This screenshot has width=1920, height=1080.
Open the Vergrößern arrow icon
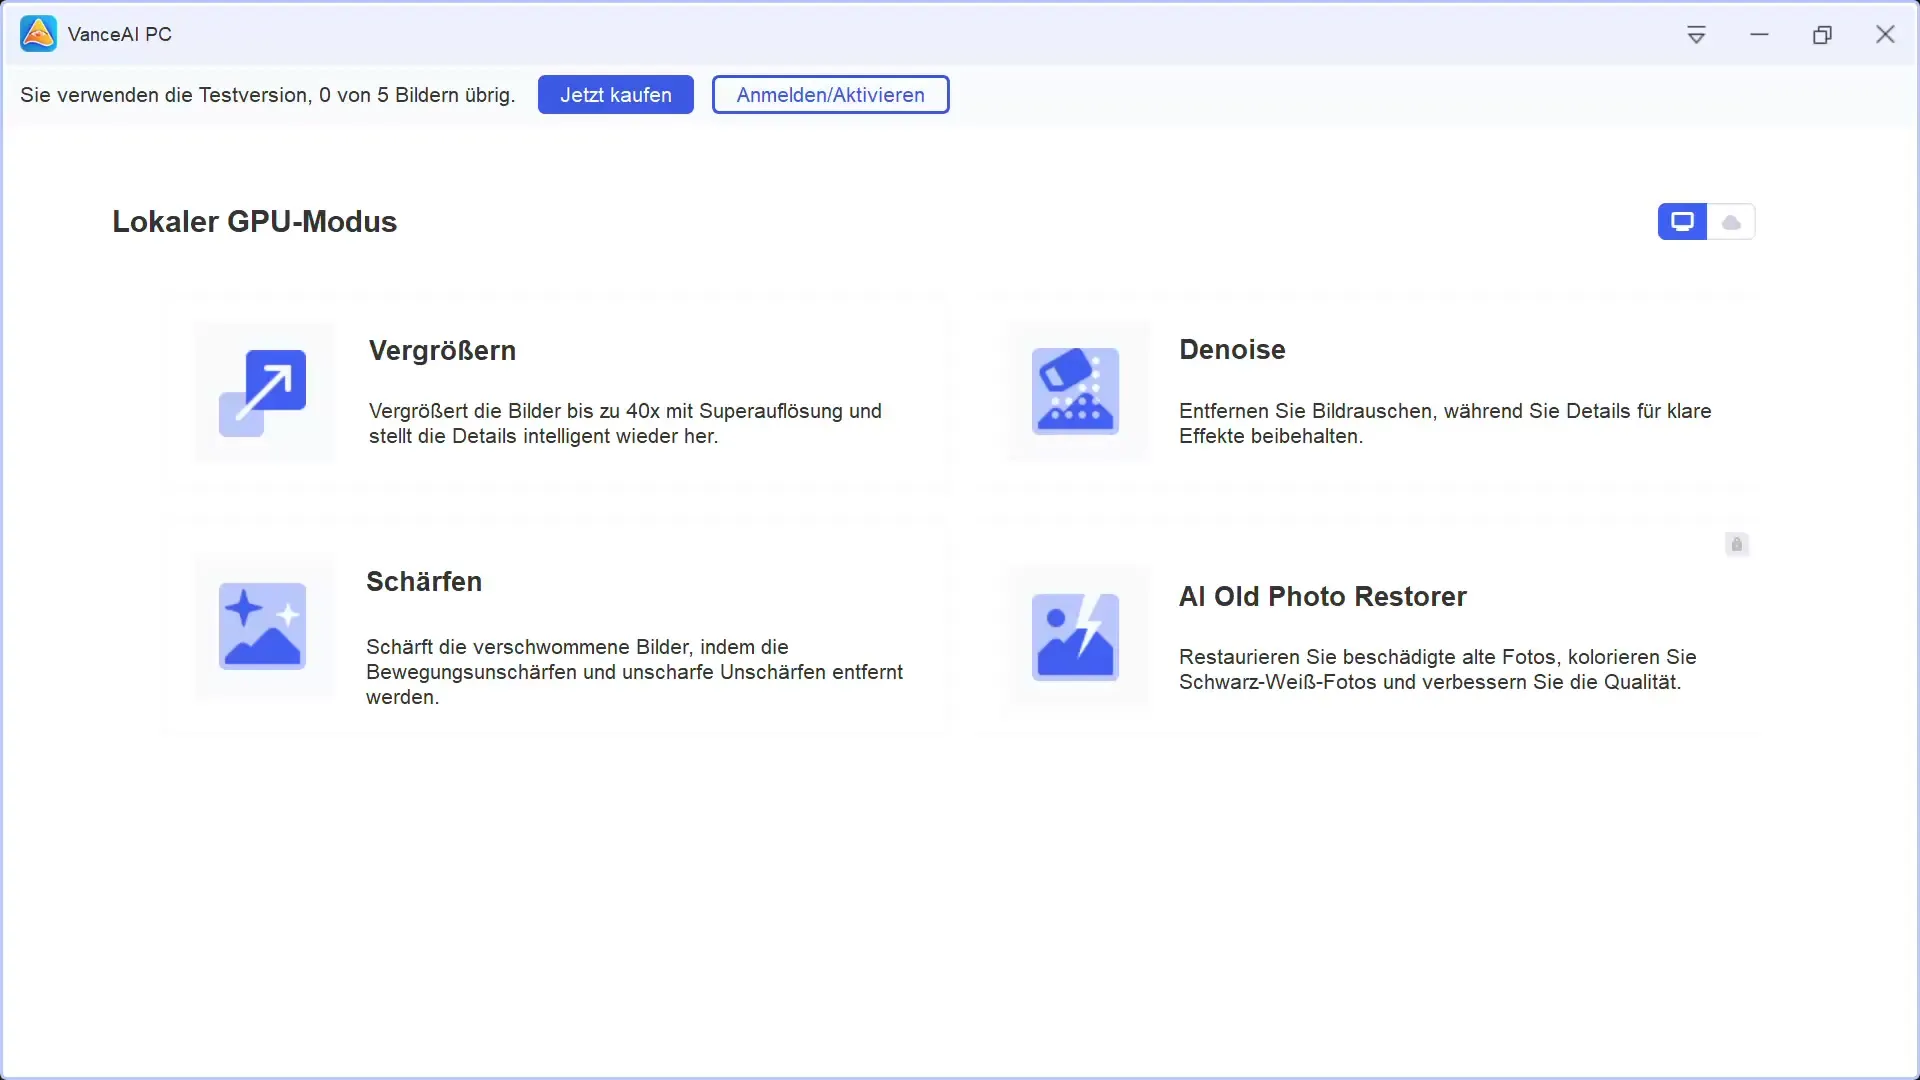pos(263,393)
